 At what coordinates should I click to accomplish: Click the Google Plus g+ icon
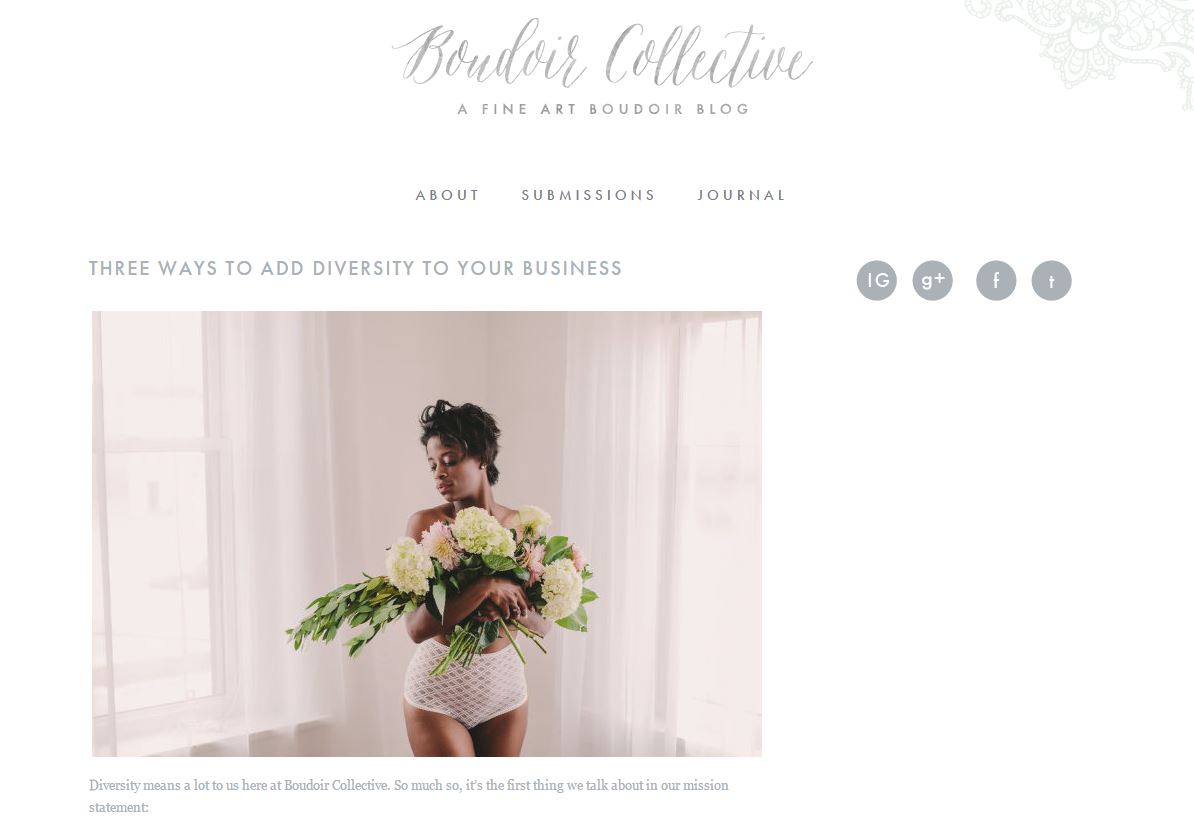click(933, 280)
